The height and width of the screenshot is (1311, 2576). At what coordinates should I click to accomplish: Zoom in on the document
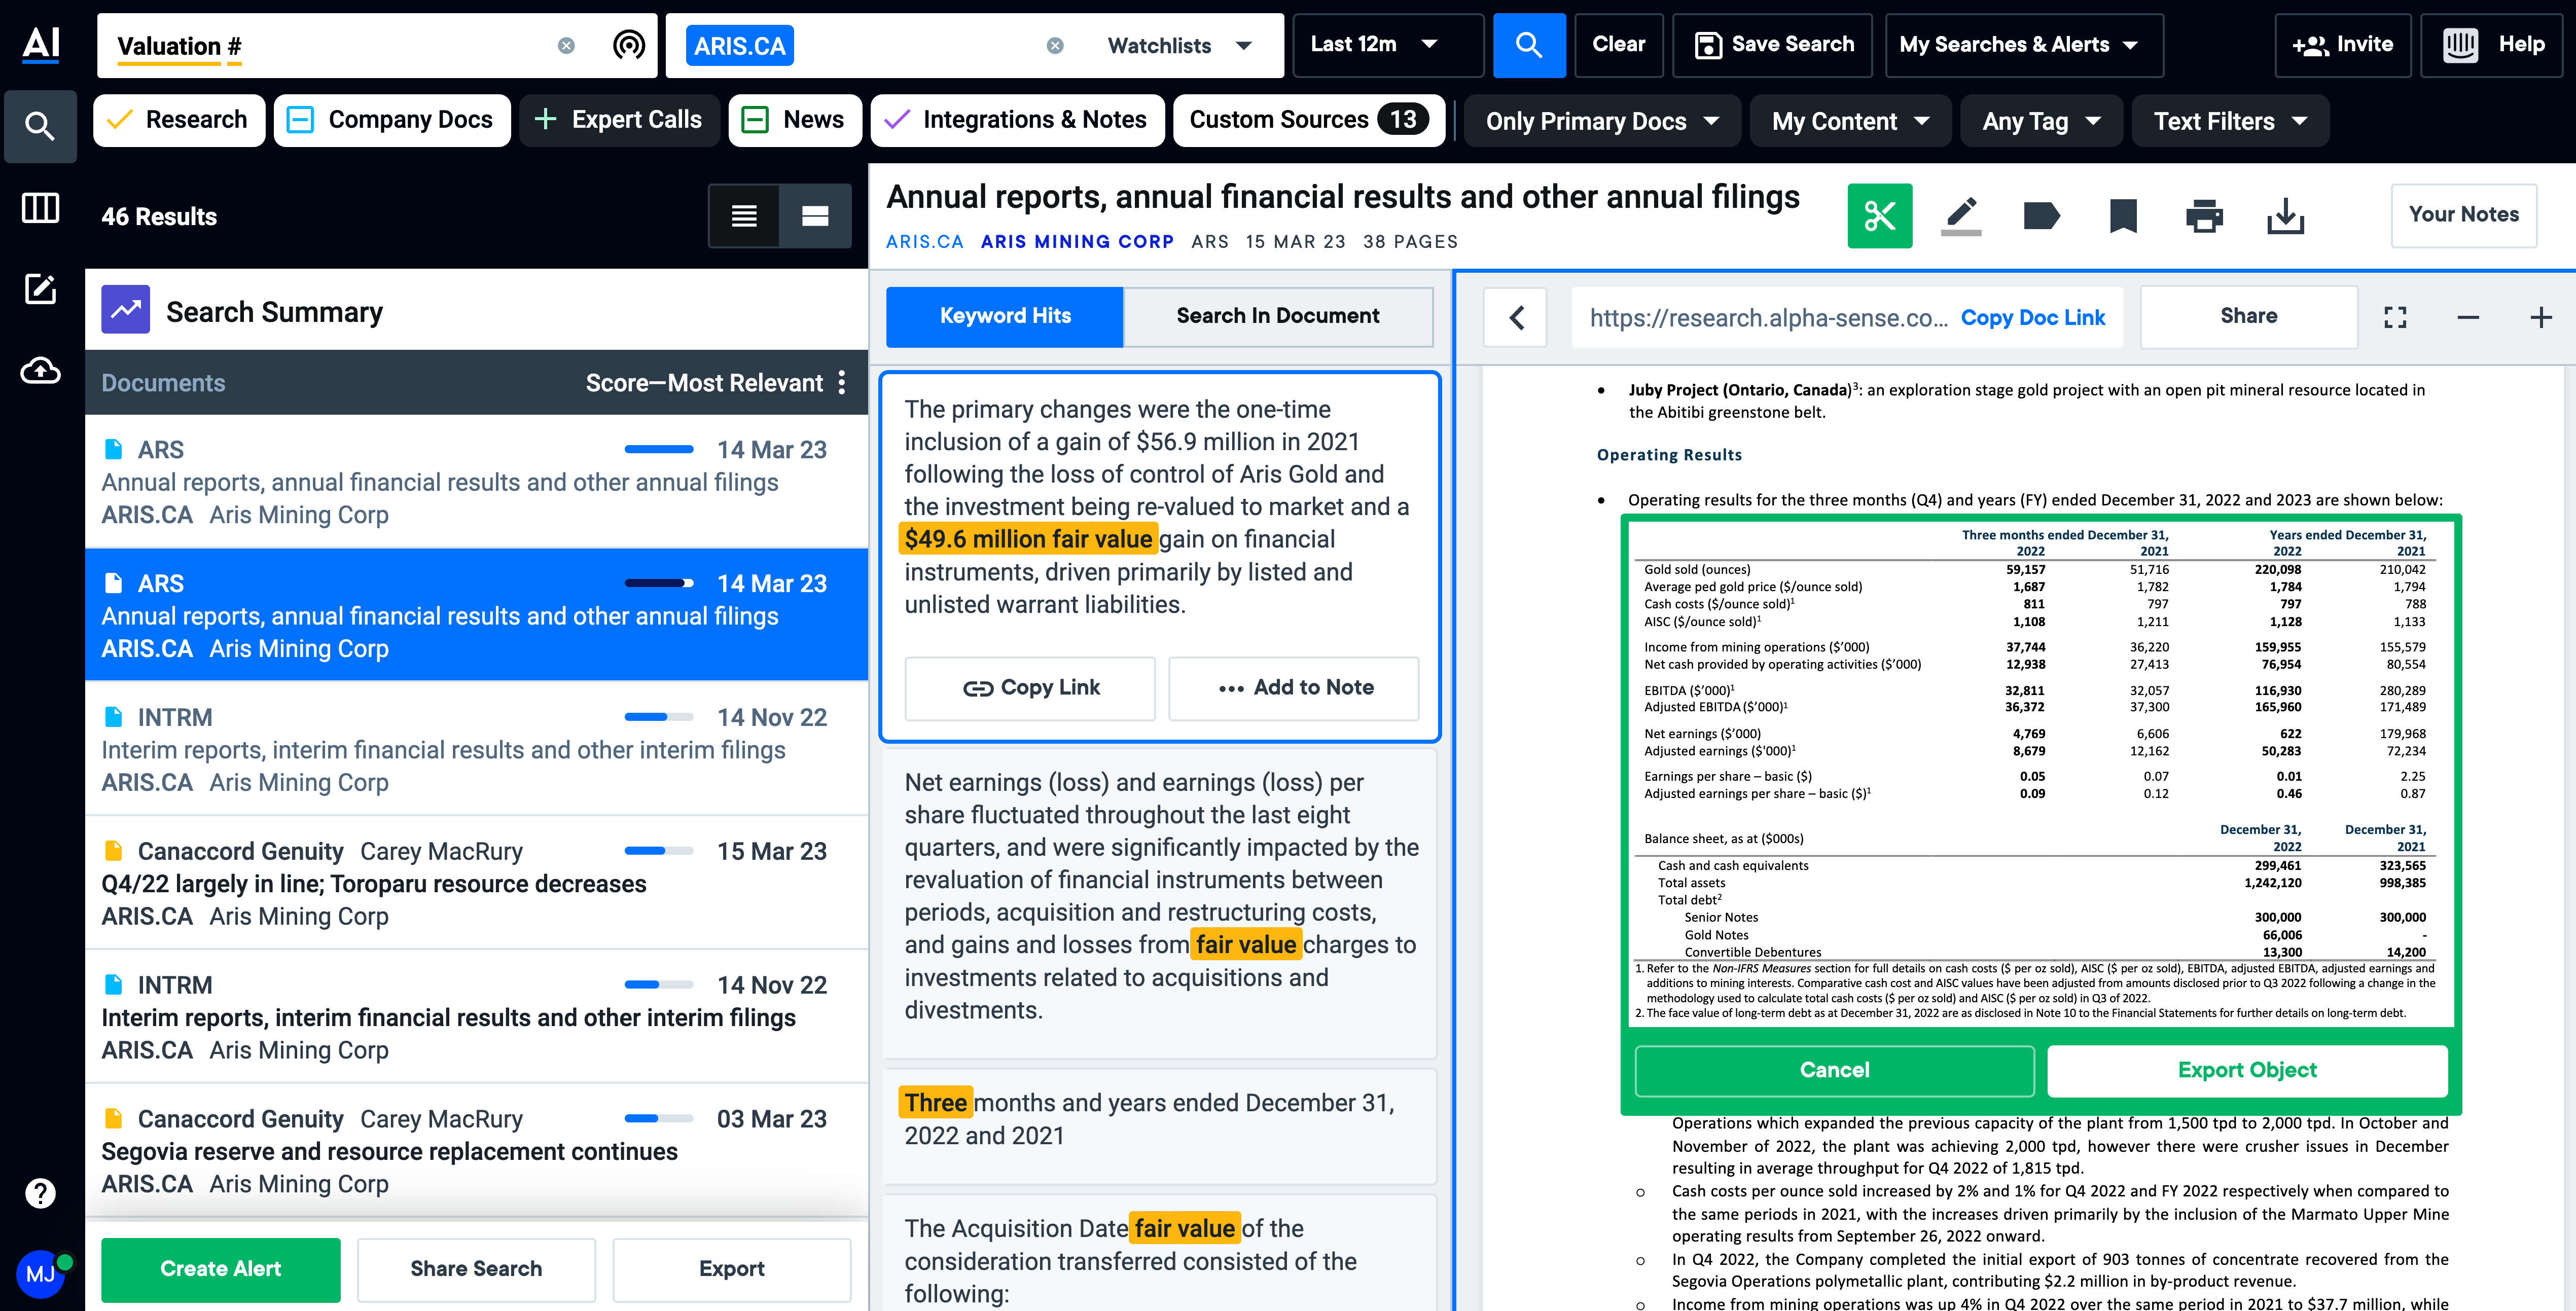2541,318
